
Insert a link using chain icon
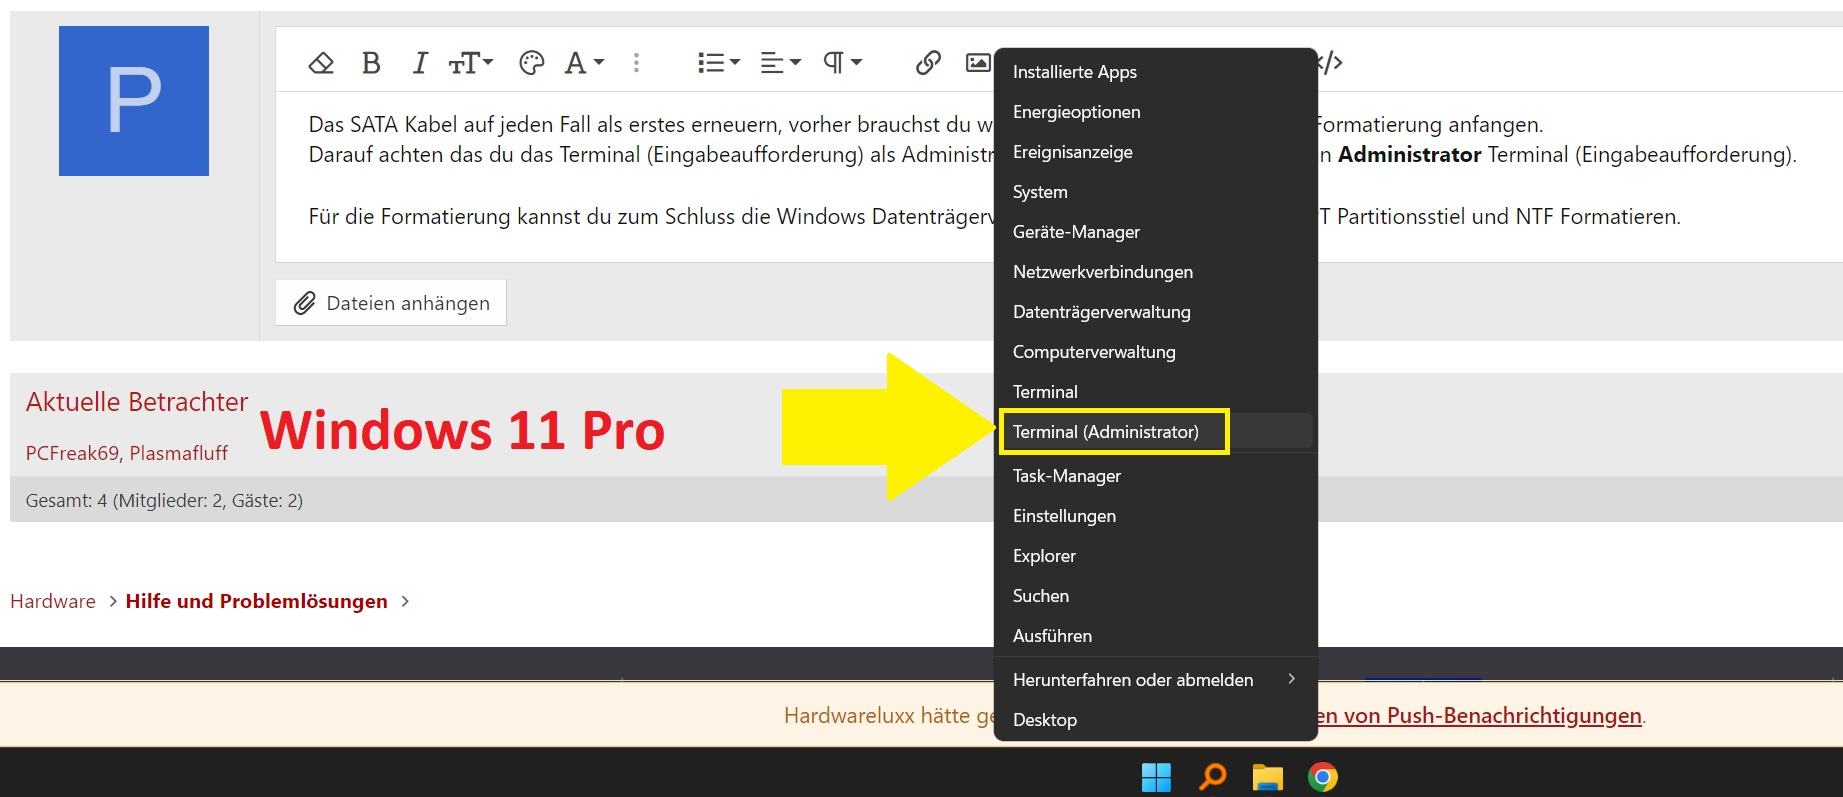928,63
